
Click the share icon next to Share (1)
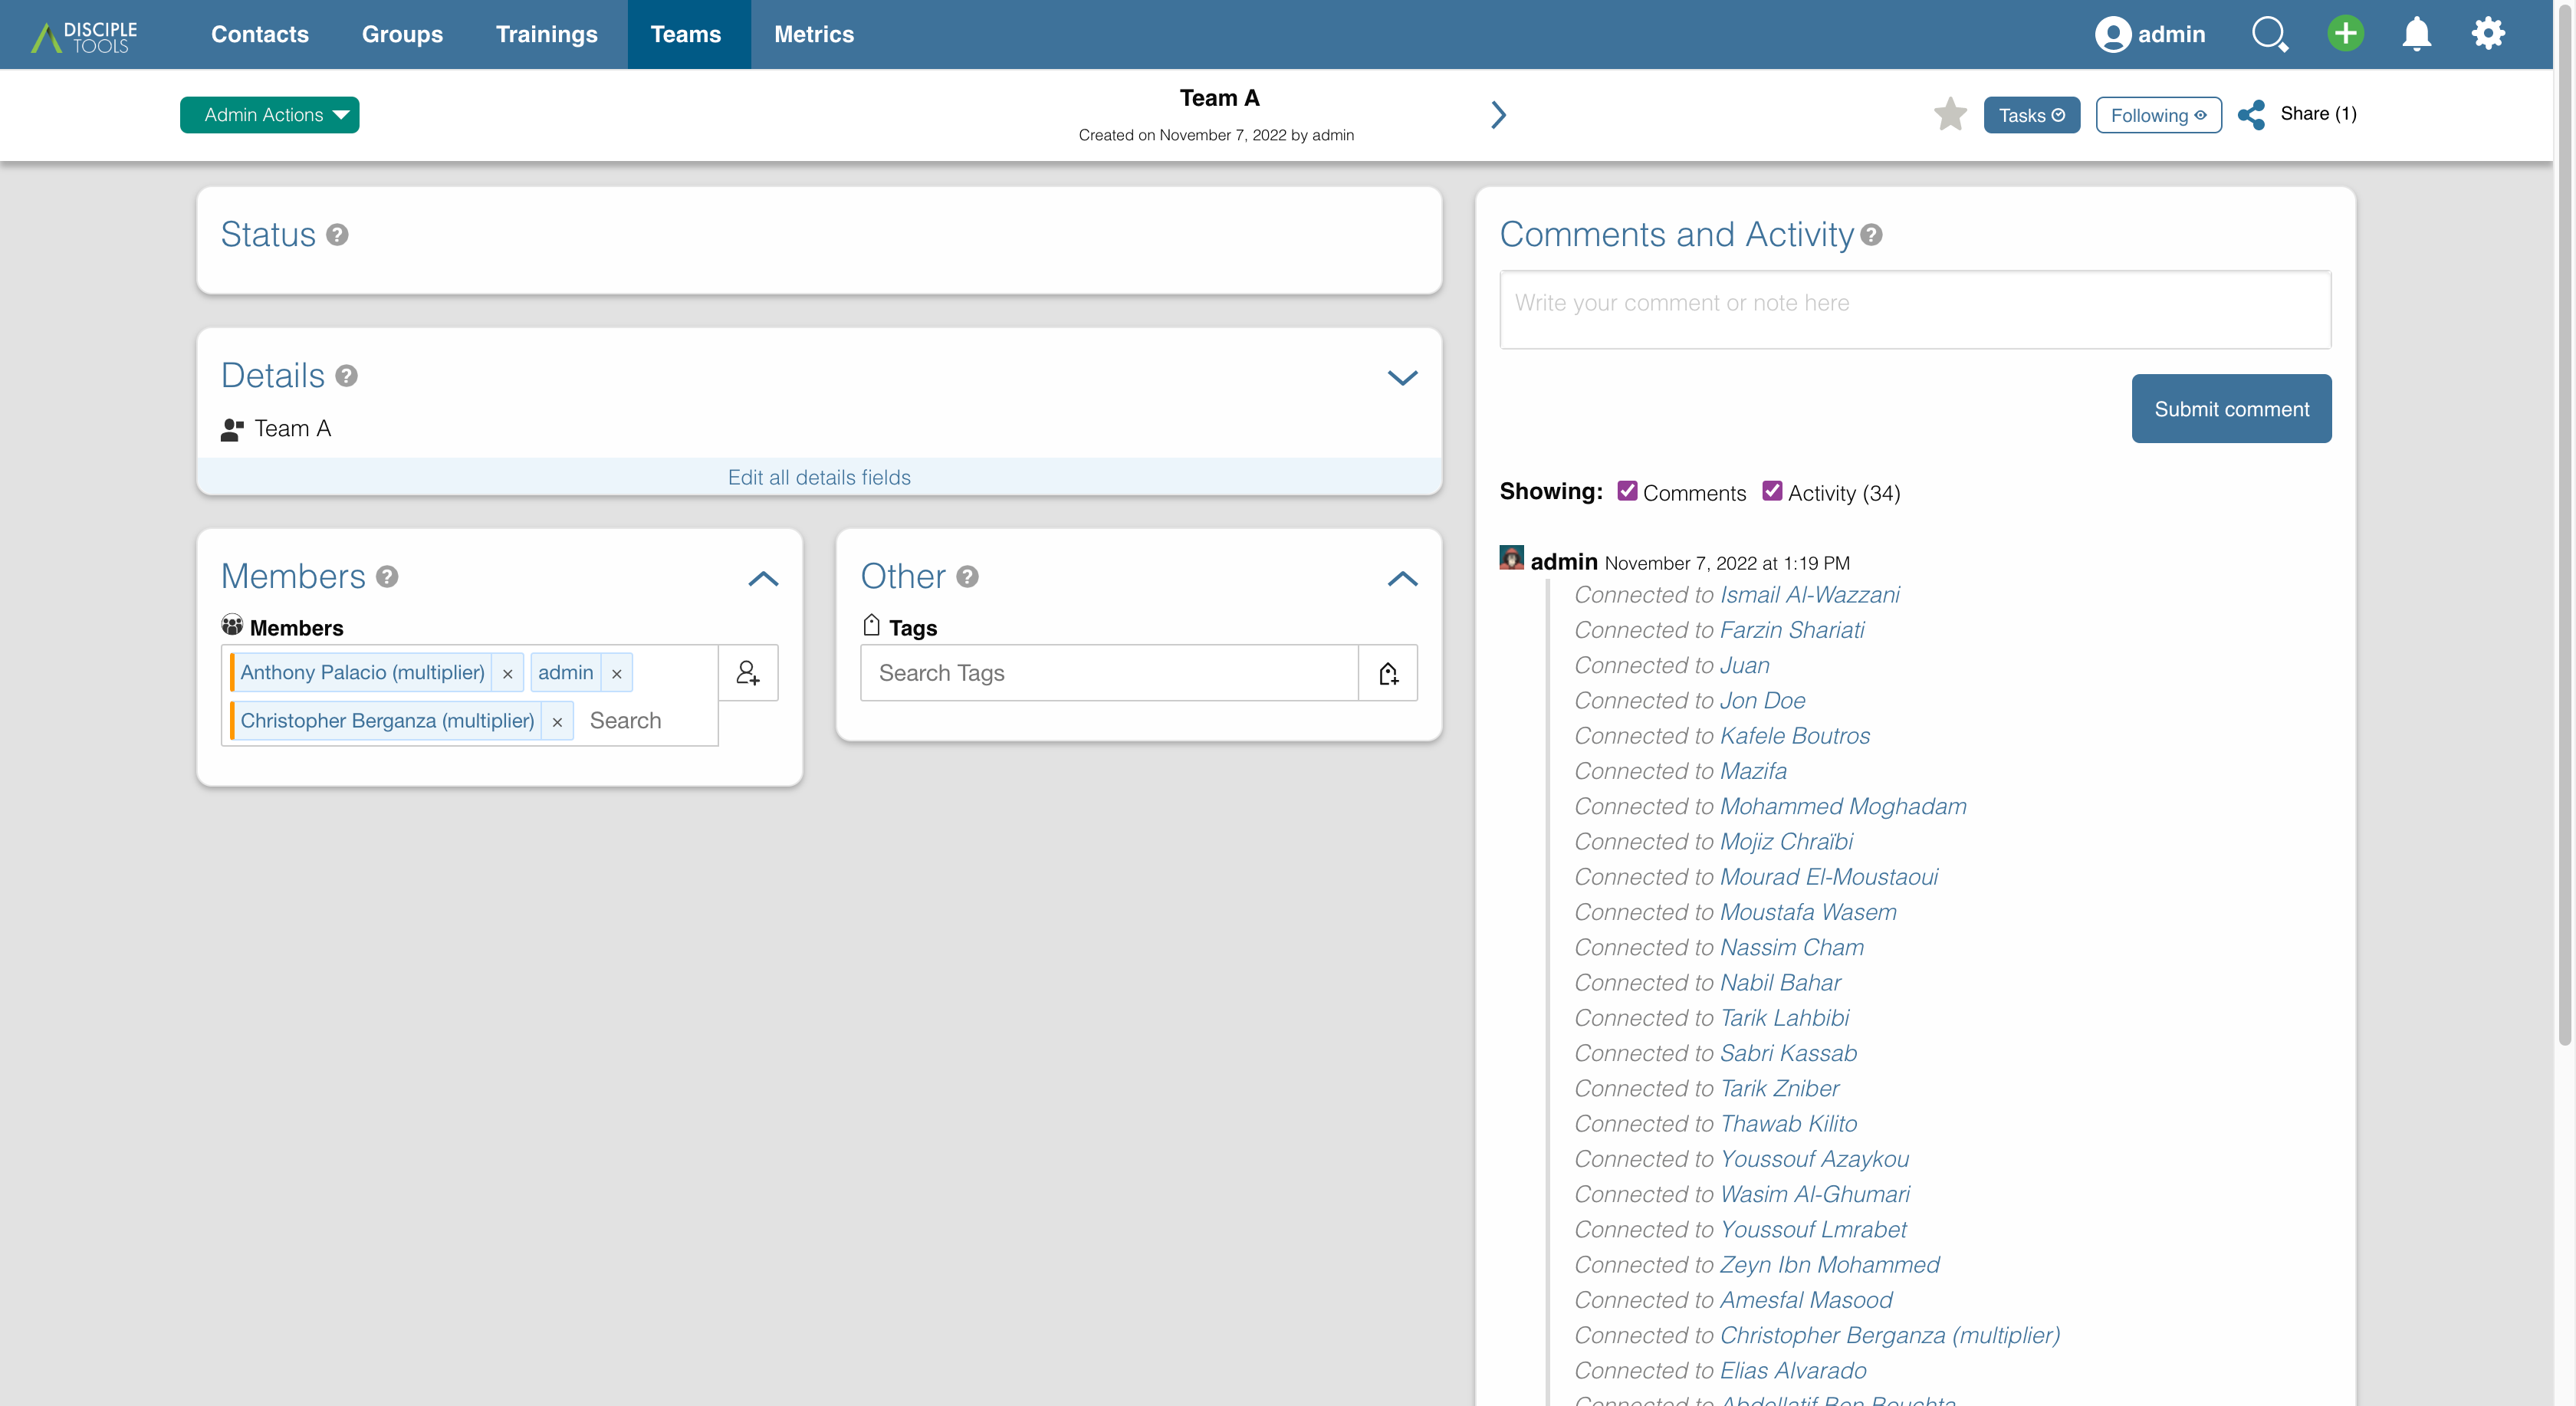pos(2251,114)
